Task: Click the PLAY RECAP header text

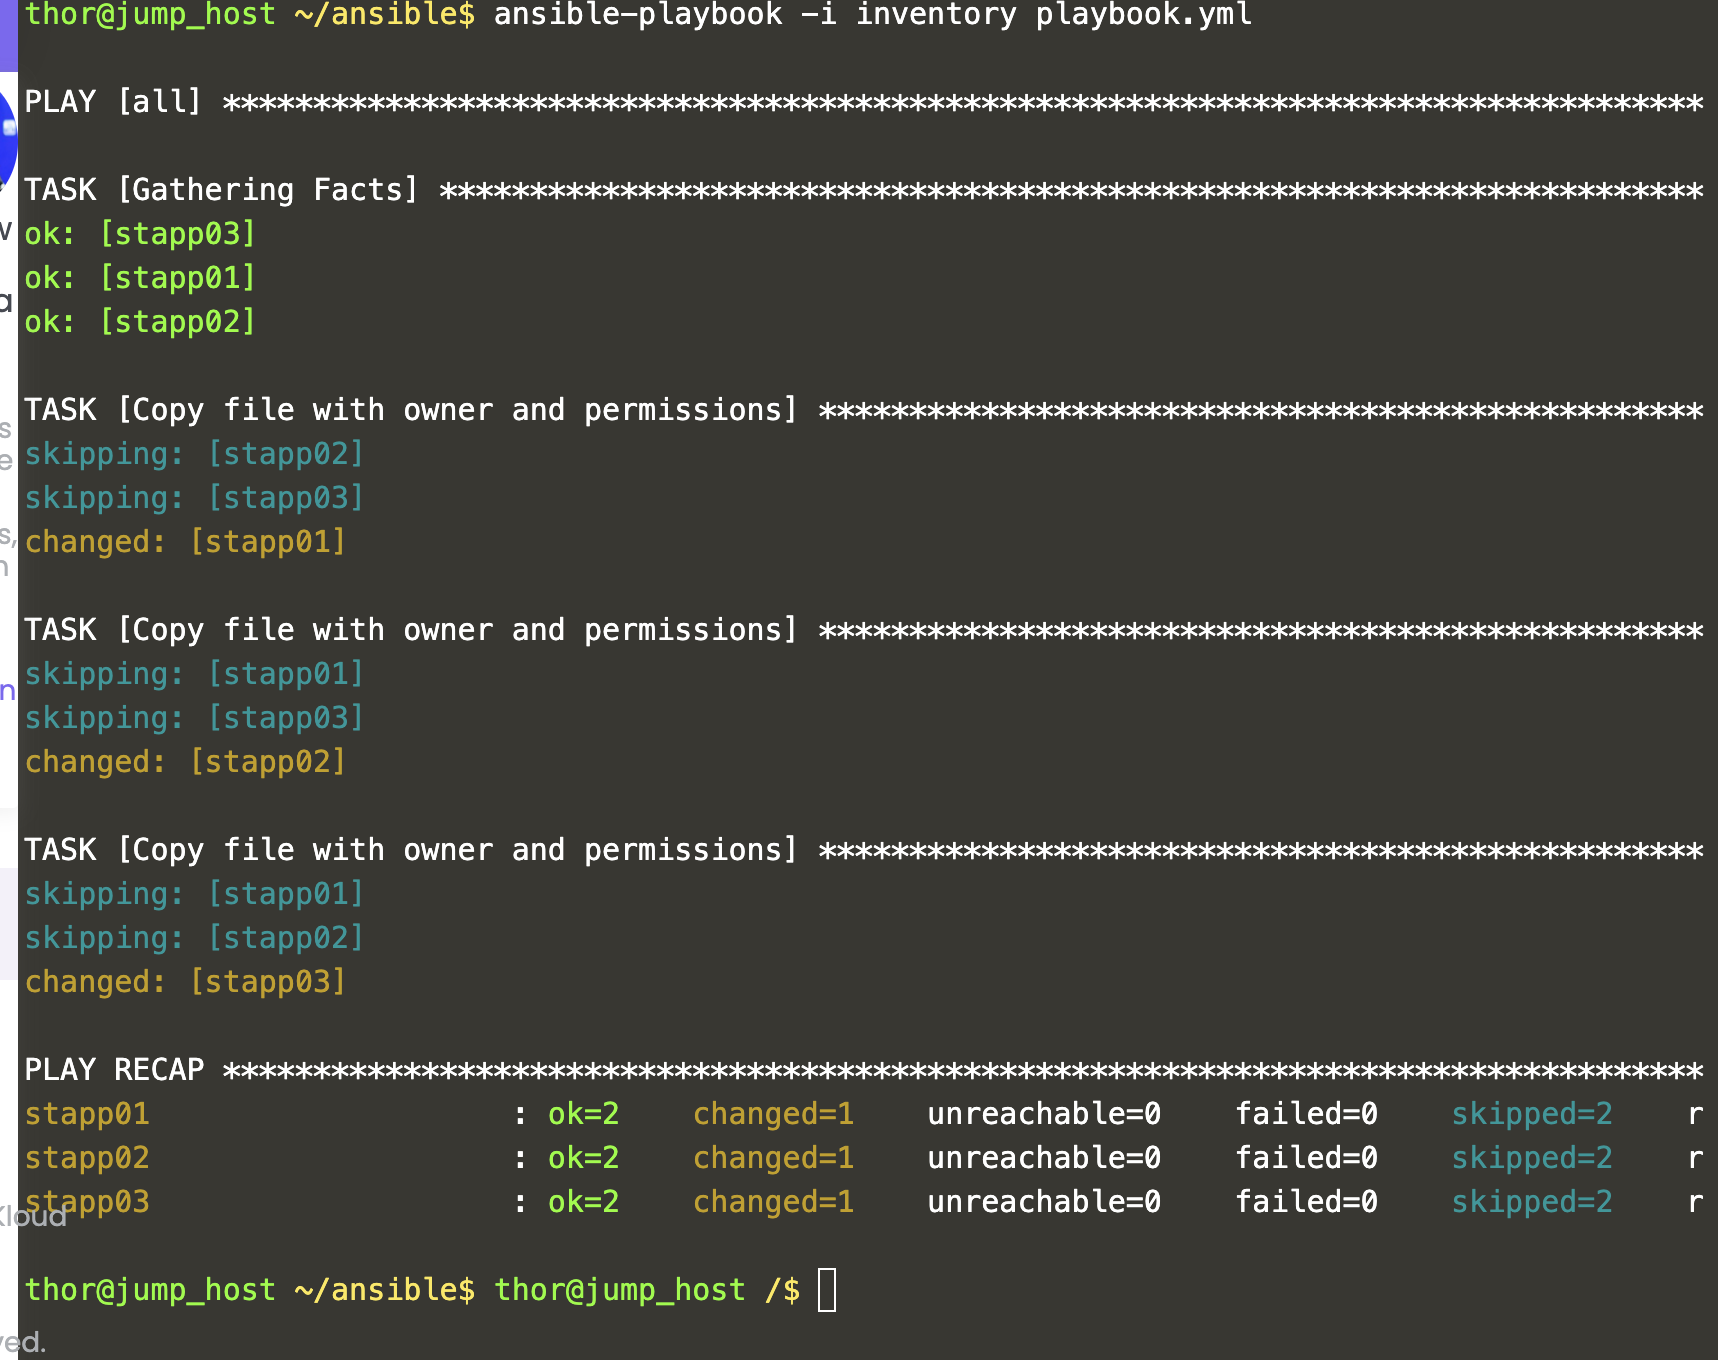Action: click(114, 1070)
